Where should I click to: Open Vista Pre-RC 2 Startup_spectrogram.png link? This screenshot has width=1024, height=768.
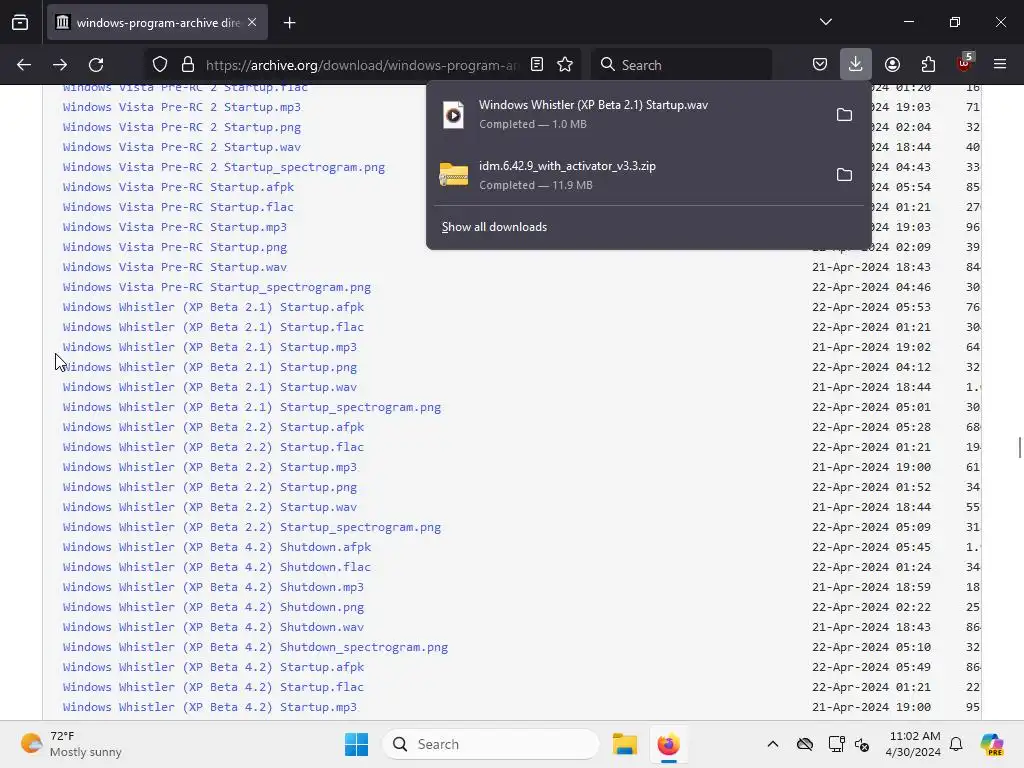pyautogui.click(x=224, y=167)
